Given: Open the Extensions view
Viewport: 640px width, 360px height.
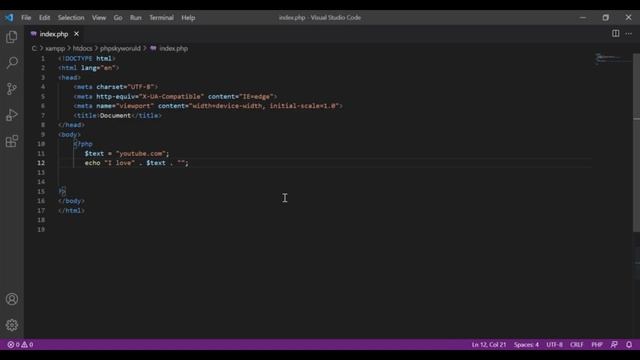Looking at the screenshot, I should [x=12, y=141].
